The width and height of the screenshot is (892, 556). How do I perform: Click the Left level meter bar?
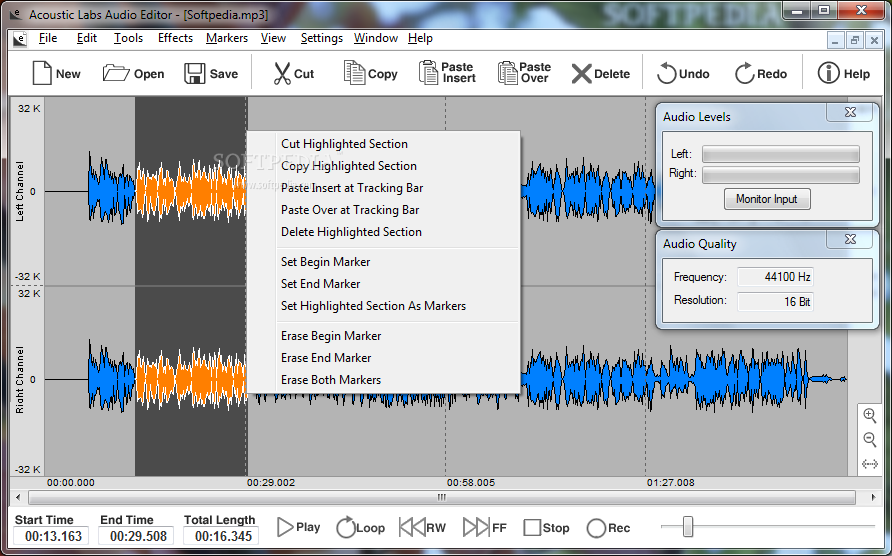[x=780, y=154]
